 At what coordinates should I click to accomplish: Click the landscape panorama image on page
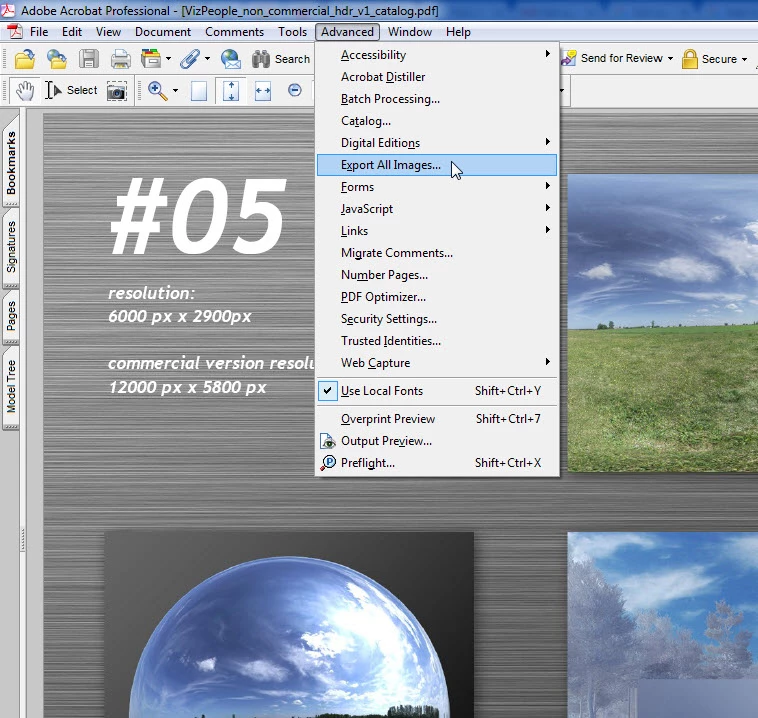[663, 323]
